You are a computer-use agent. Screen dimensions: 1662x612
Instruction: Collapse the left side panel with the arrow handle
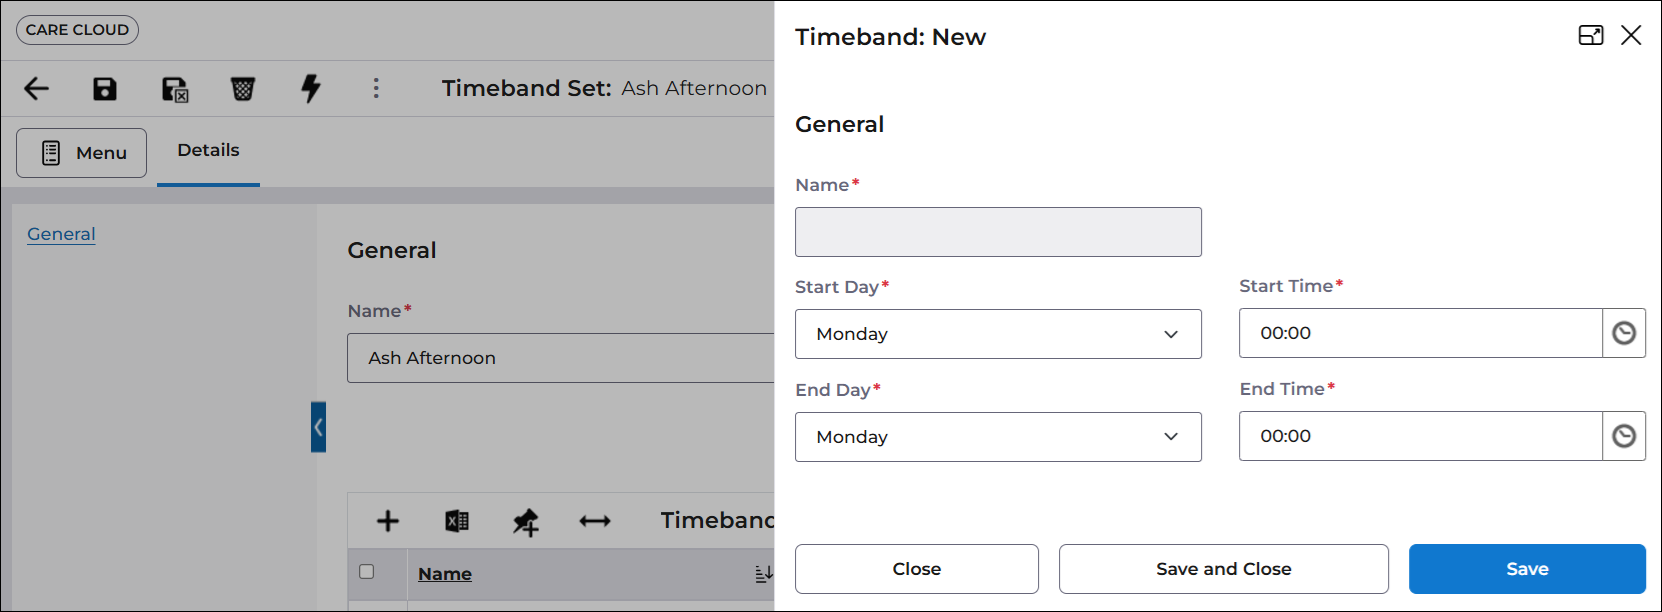pos(318,427)
